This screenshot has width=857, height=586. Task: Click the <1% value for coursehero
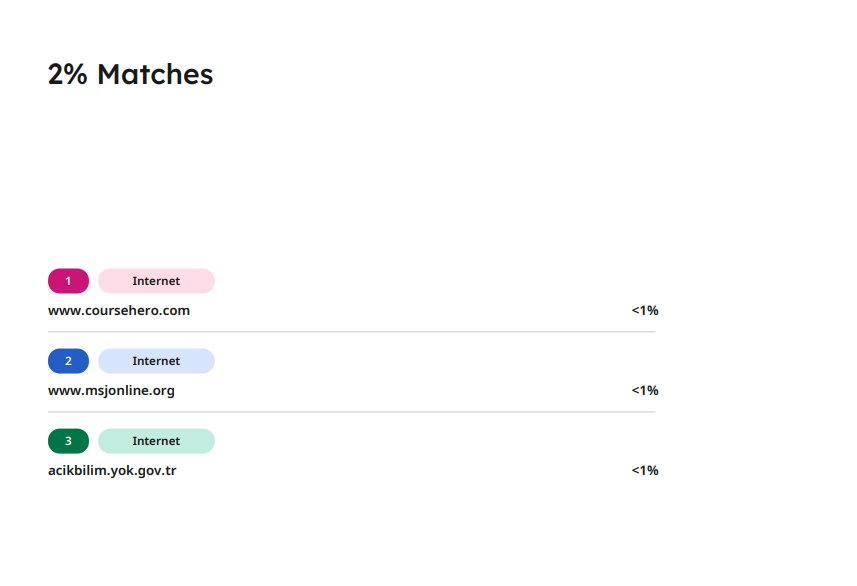pos(645,311)
